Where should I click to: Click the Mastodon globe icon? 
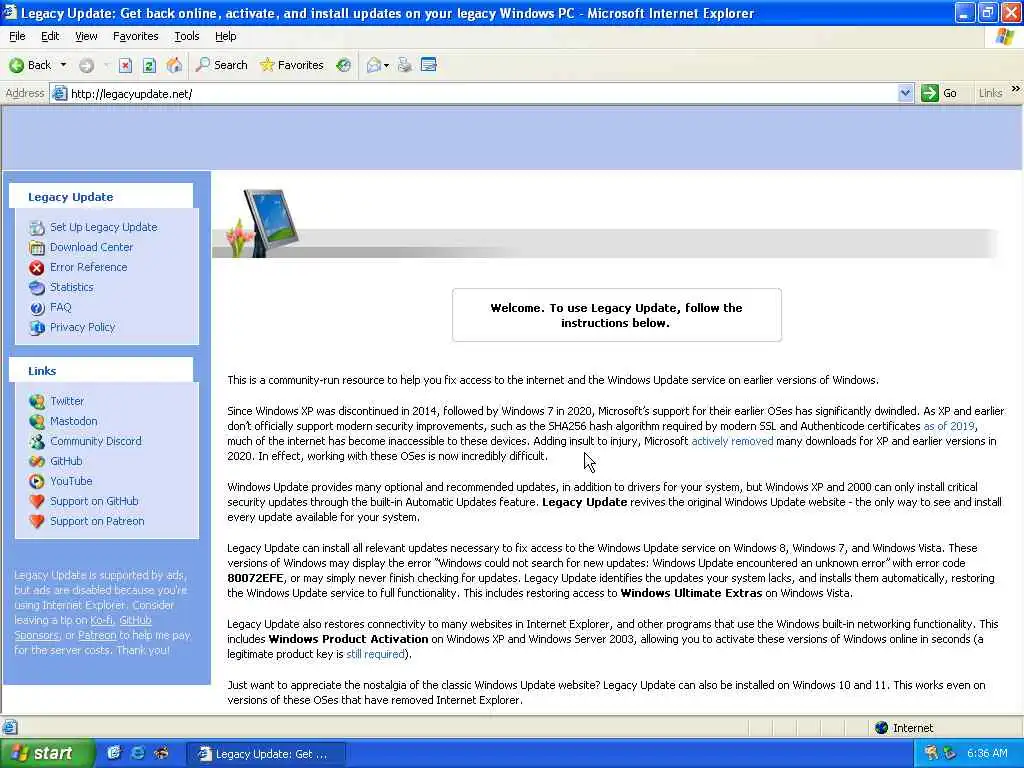[37, 422]
